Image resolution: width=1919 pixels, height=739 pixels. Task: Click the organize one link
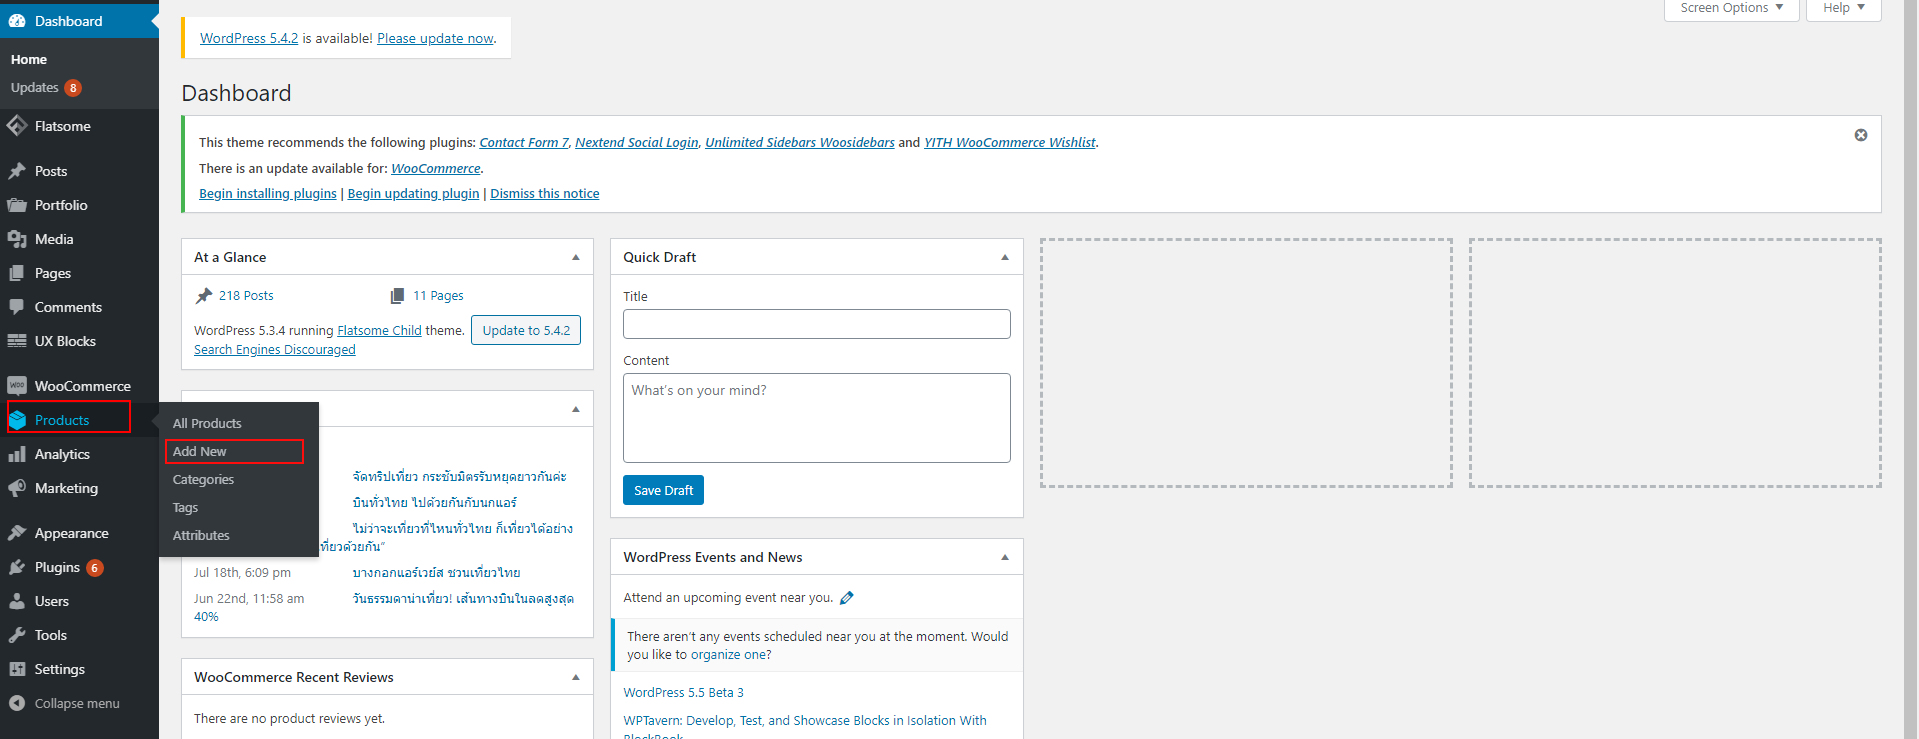(728, 655)
